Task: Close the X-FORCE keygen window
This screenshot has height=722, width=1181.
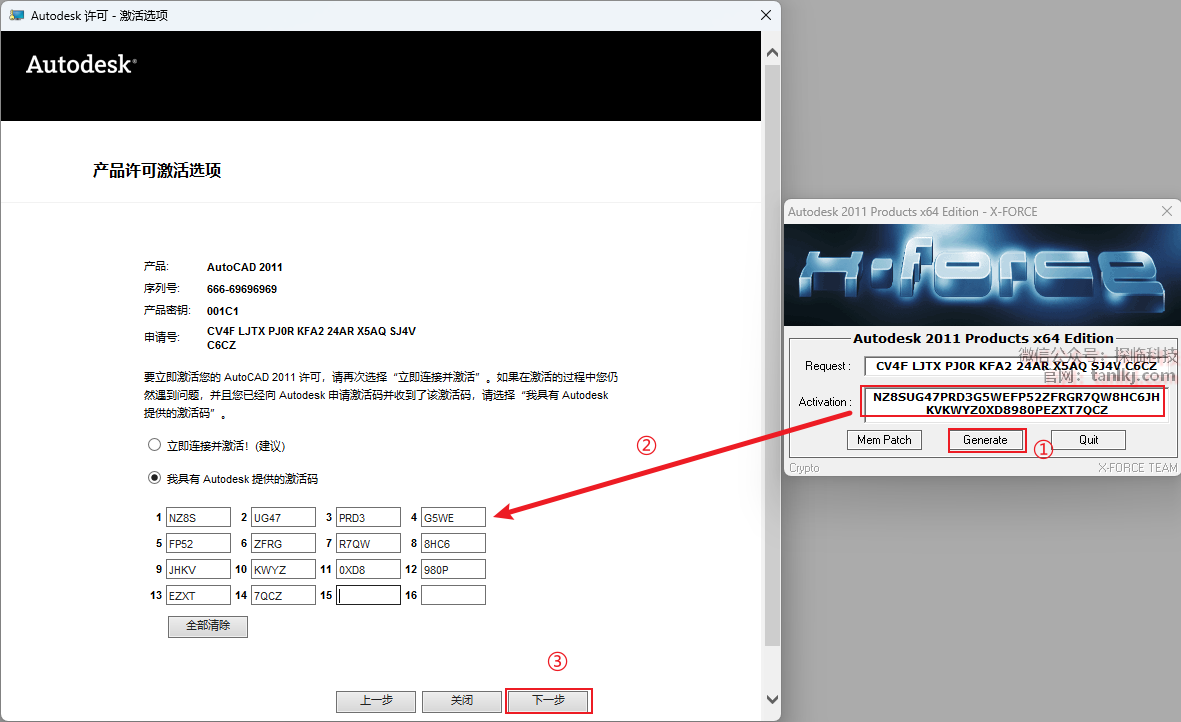Action: (x=1167, y=212)
